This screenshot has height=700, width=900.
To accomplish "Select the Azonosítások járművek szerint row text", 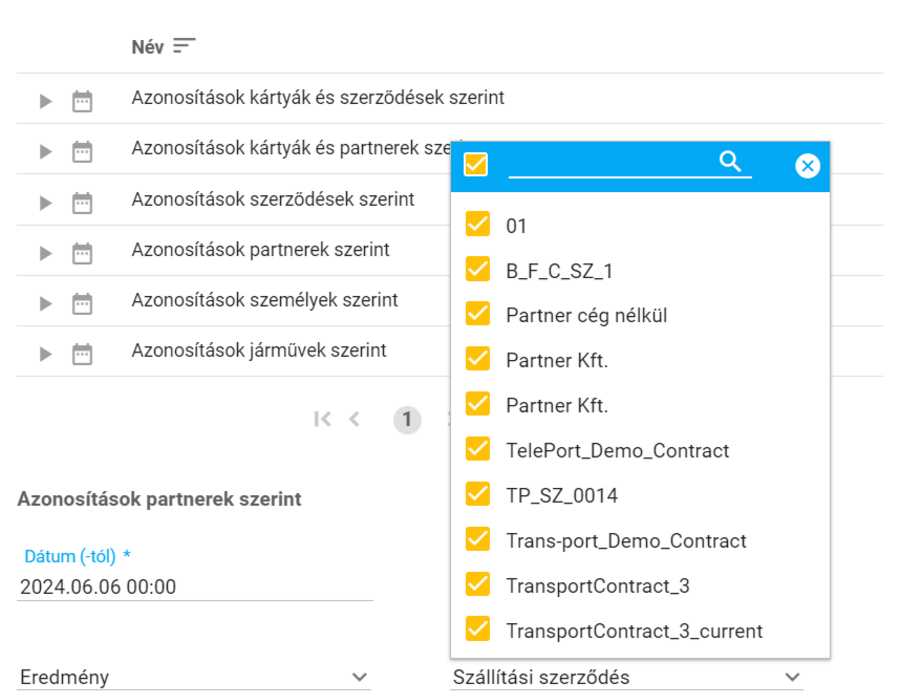I will point(259,351).
